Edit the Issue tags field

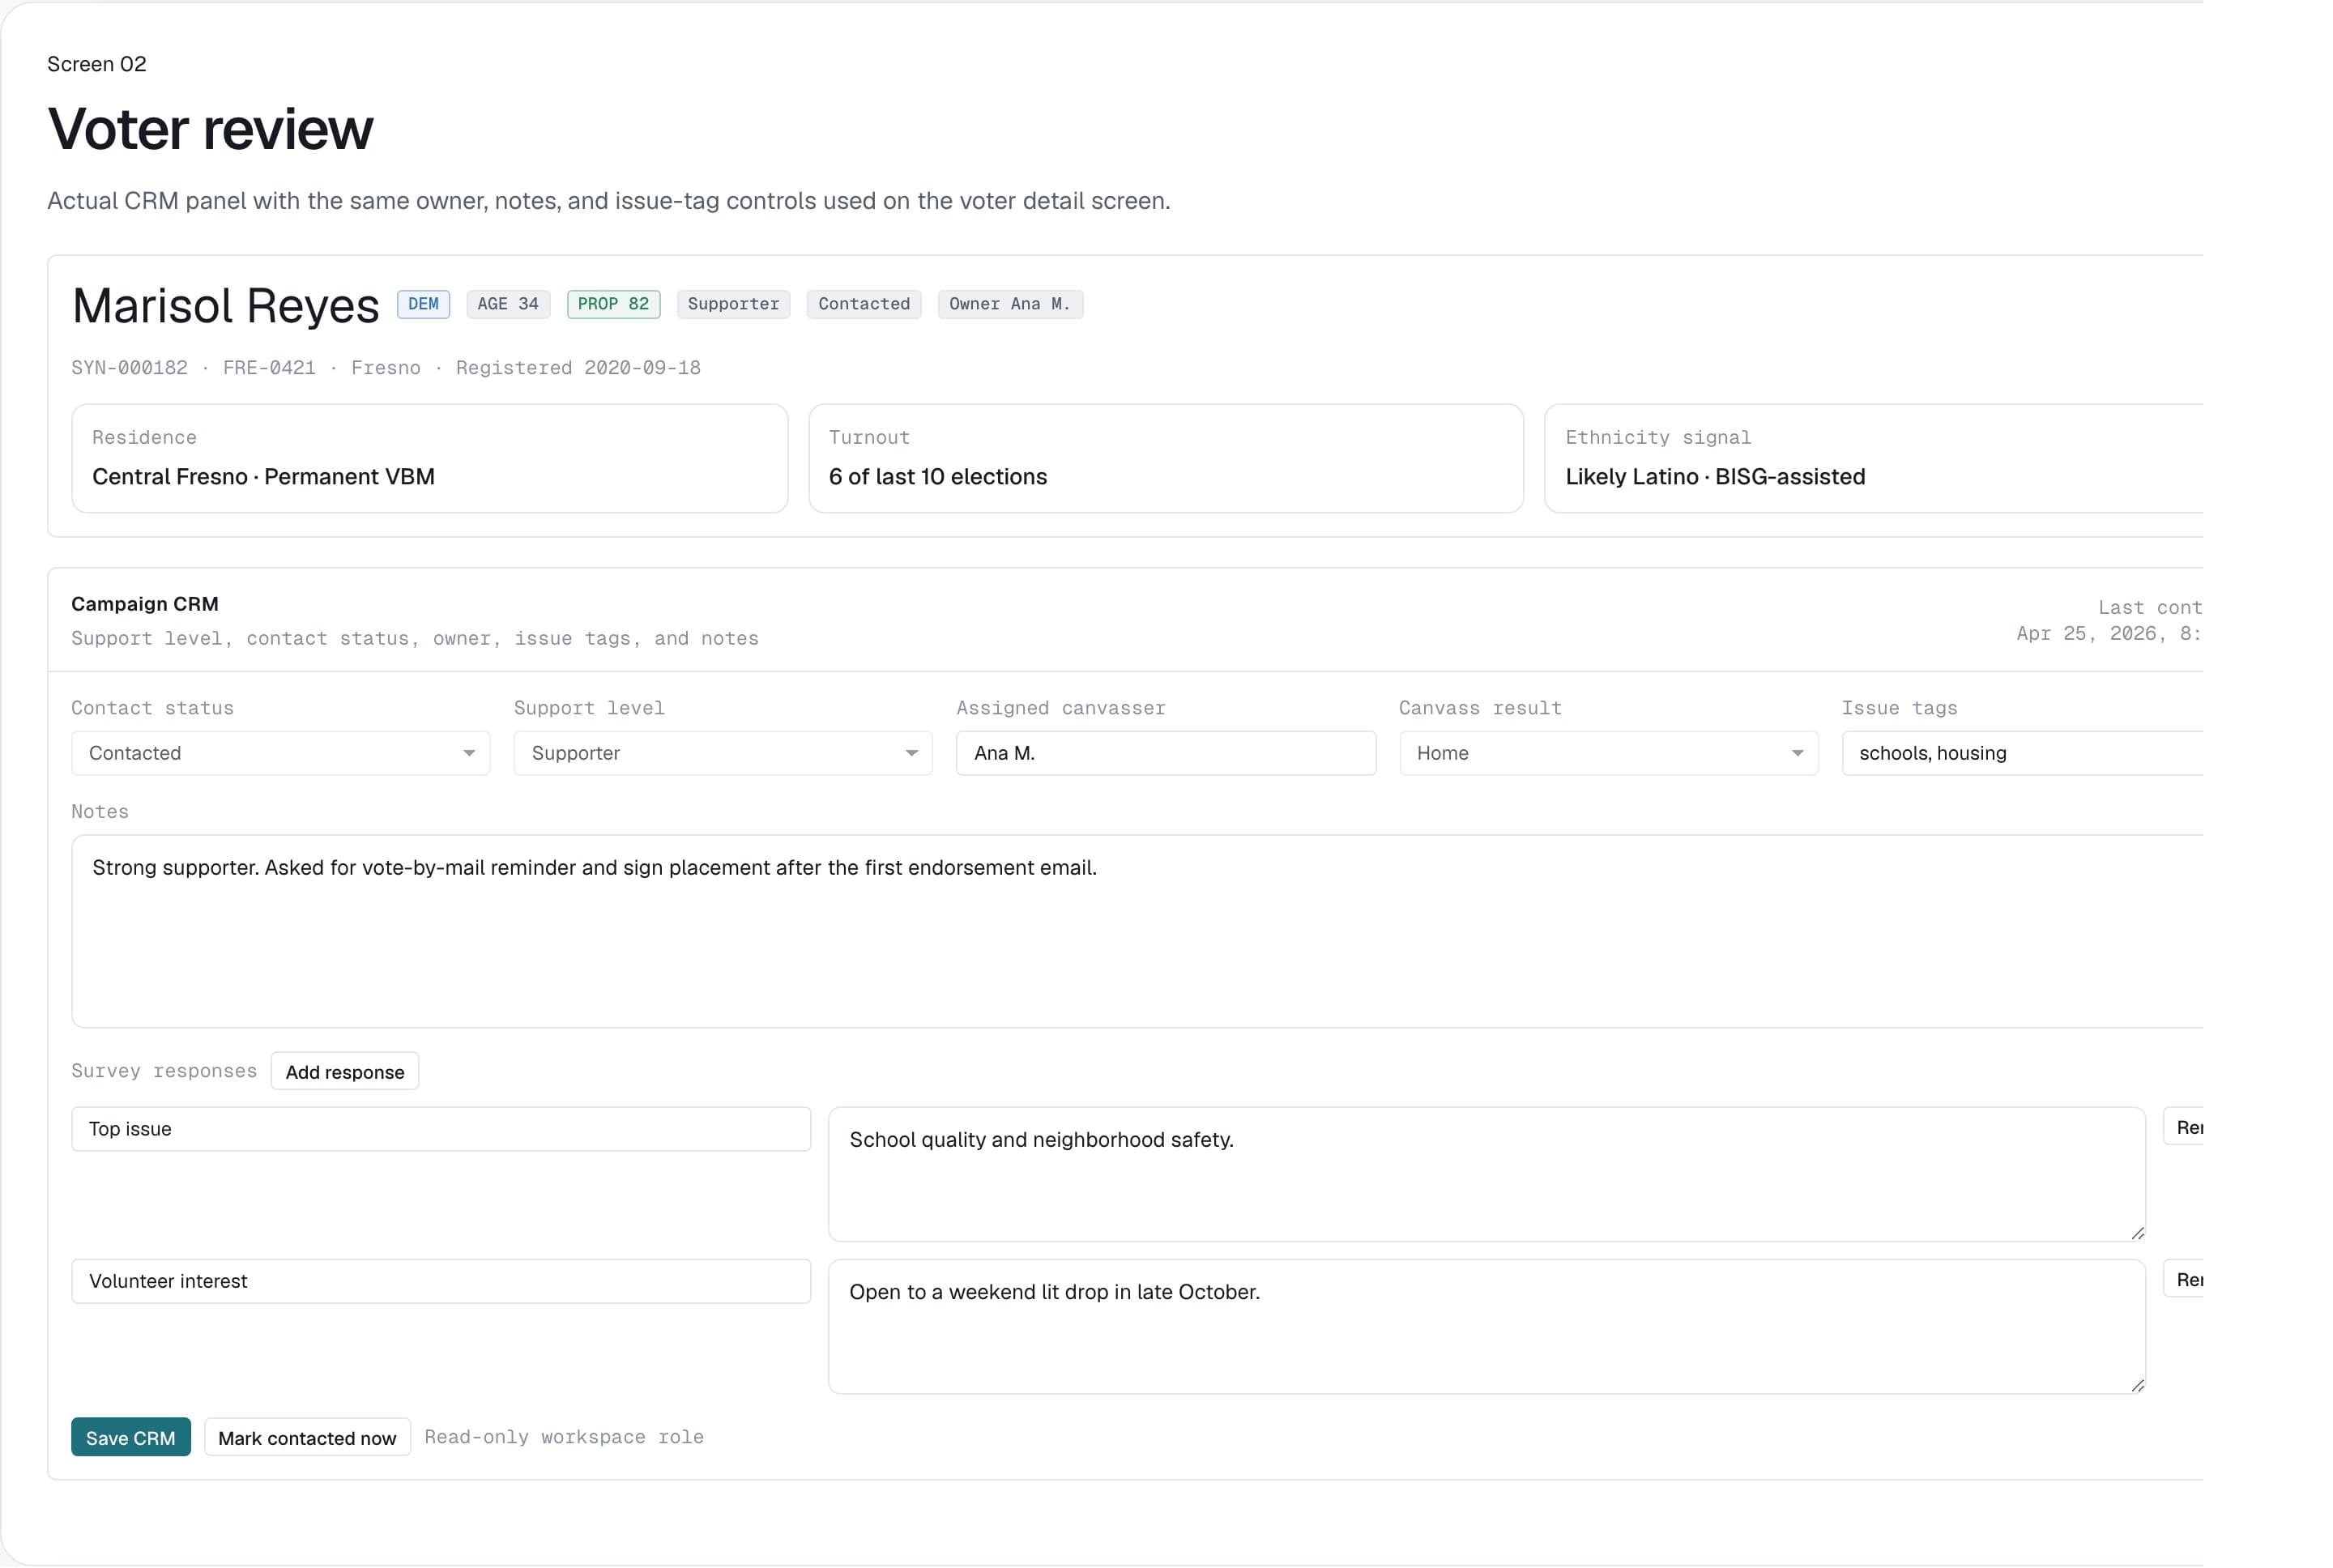(x=2020, y=753)
